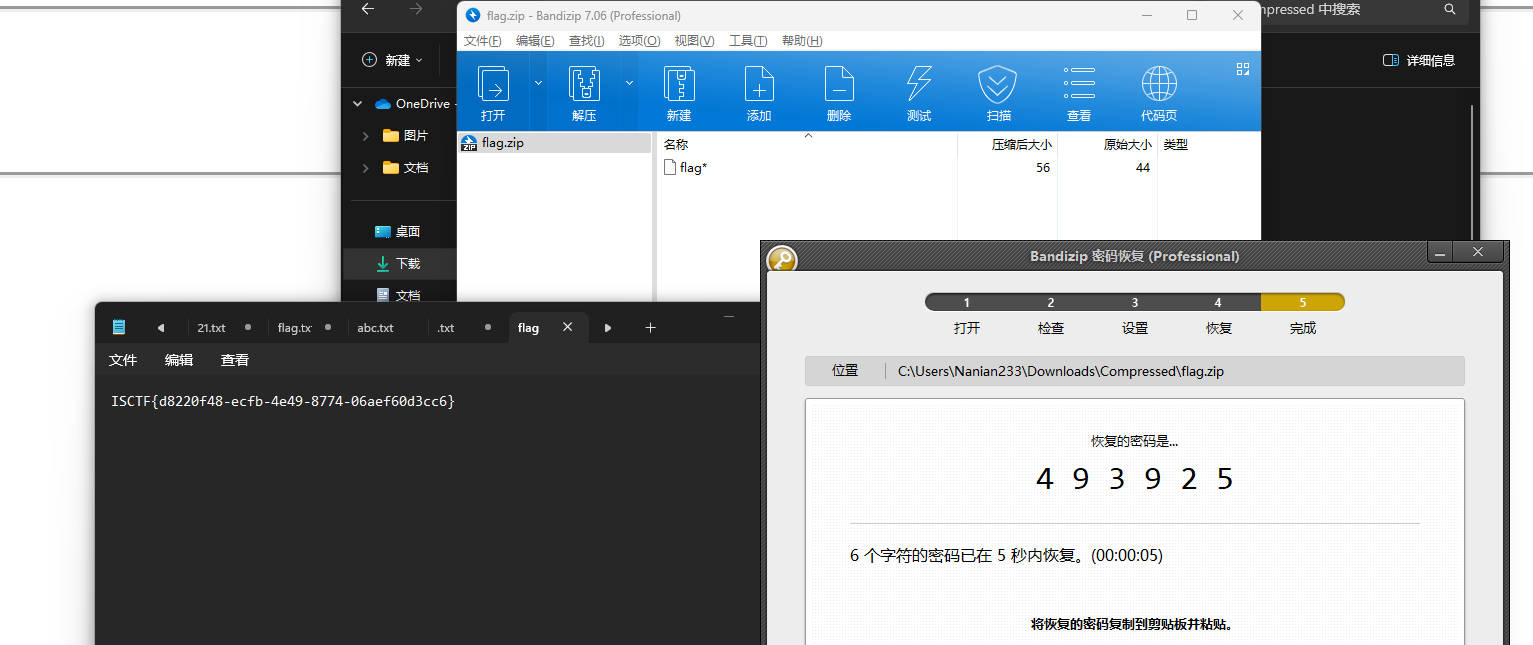
Task: Open dropdown arrow next to 打开 in Bandizip
Action: (538, 82)
